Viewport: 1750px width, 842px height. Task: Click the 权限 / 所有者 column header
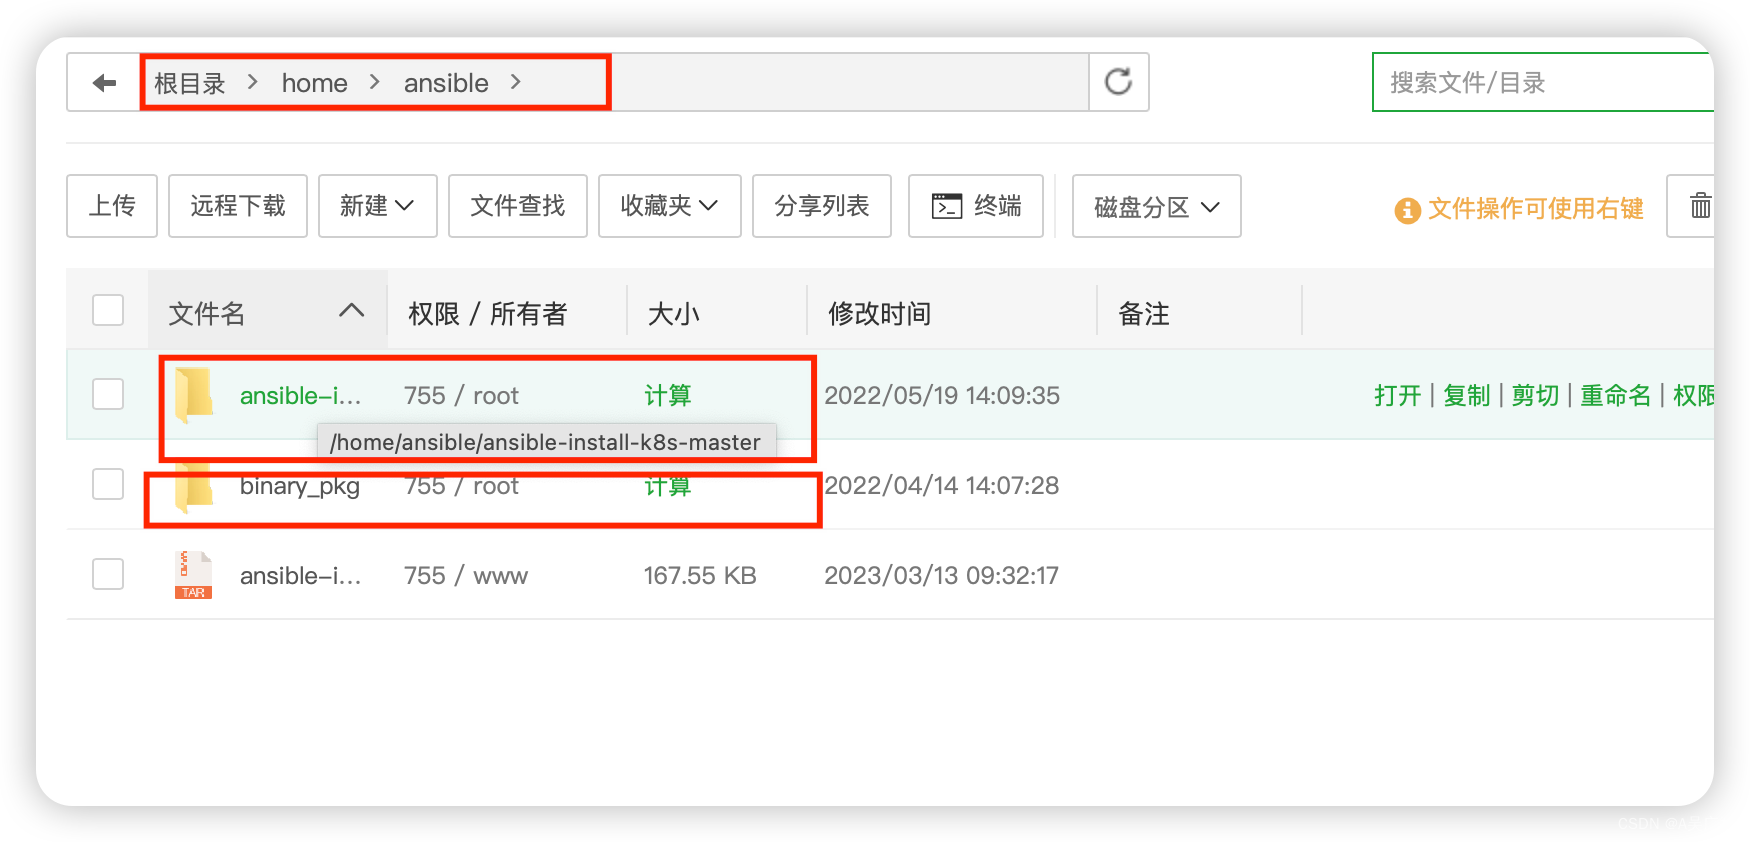click(488, 314)
